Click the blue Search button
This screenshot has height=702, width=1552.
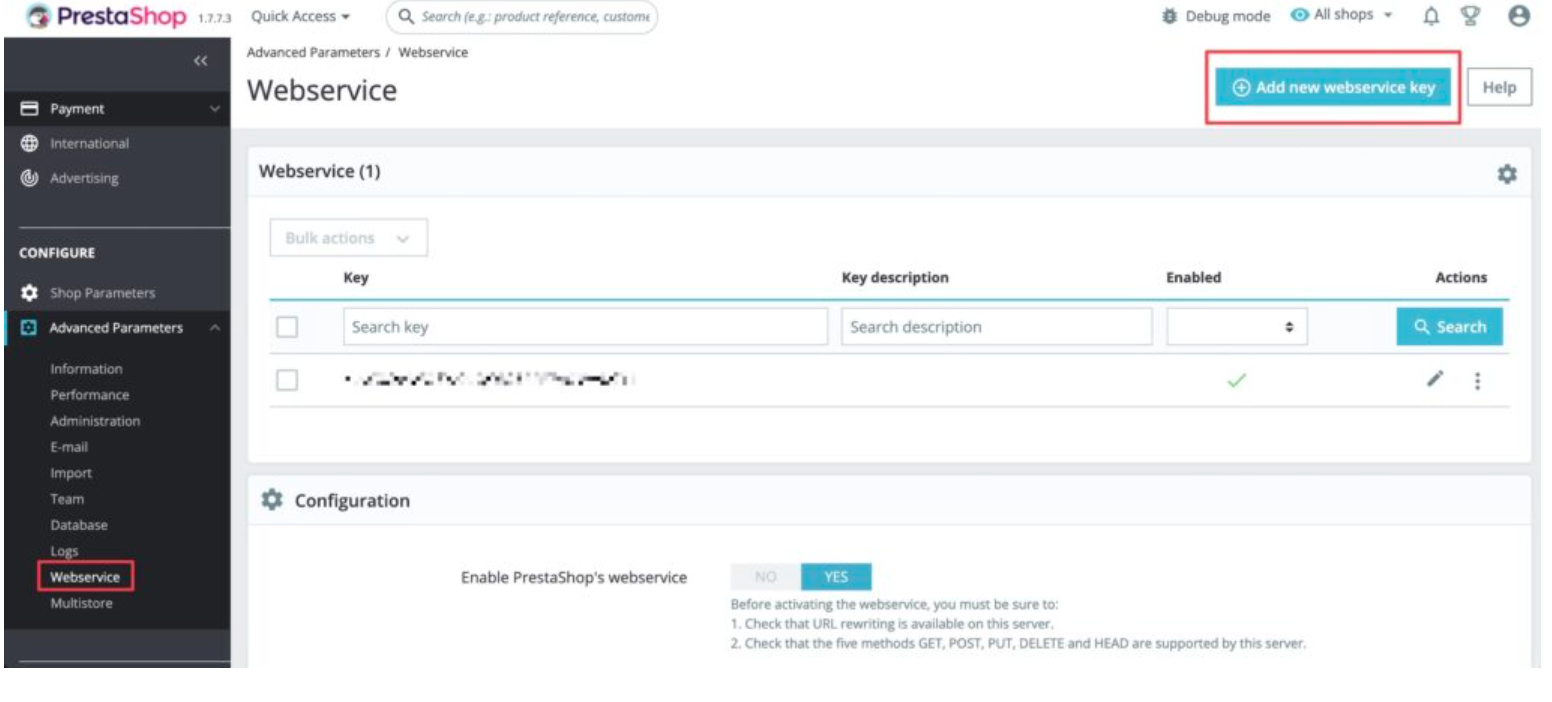(1449, 327)
